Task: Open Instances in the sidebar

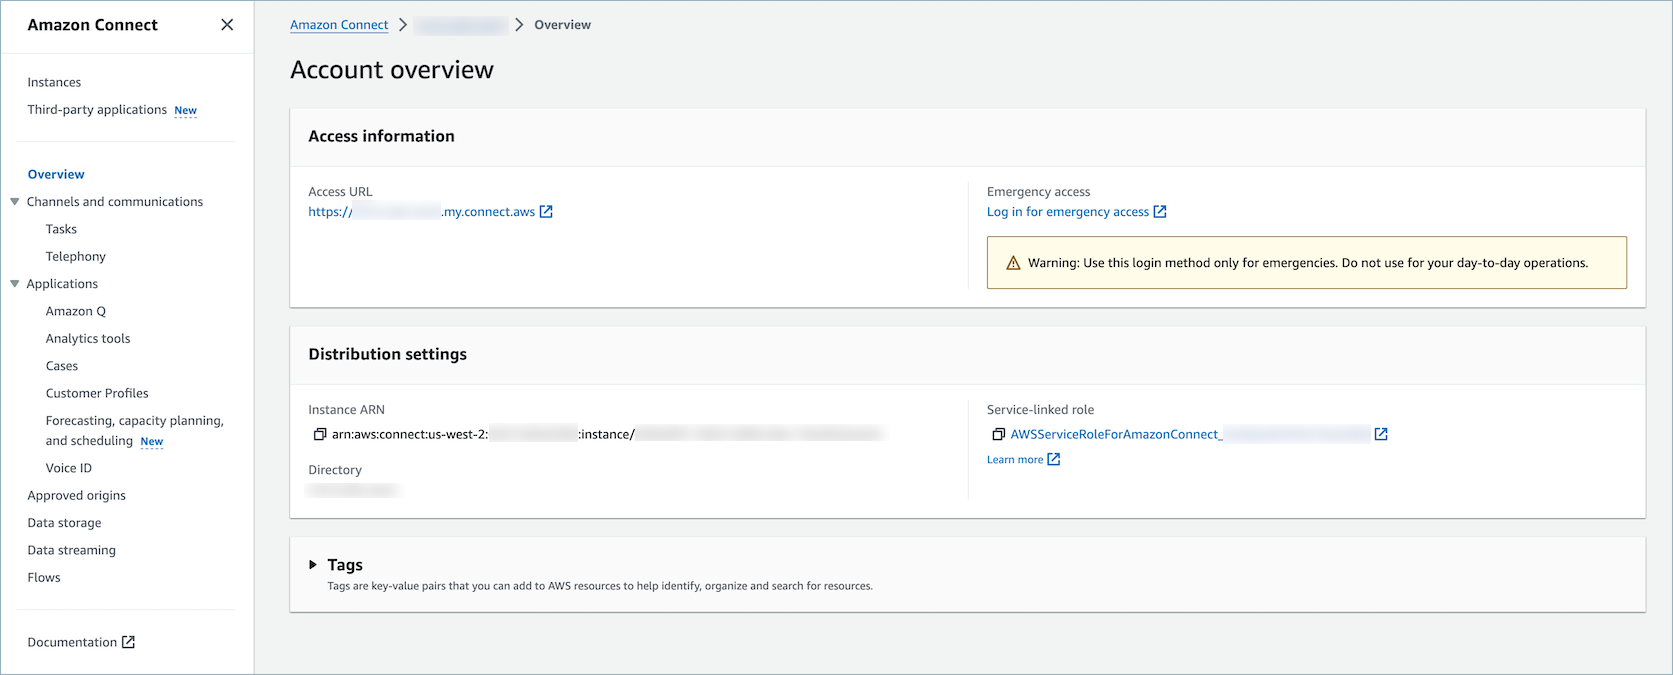Action: click(x=54, y=83)
